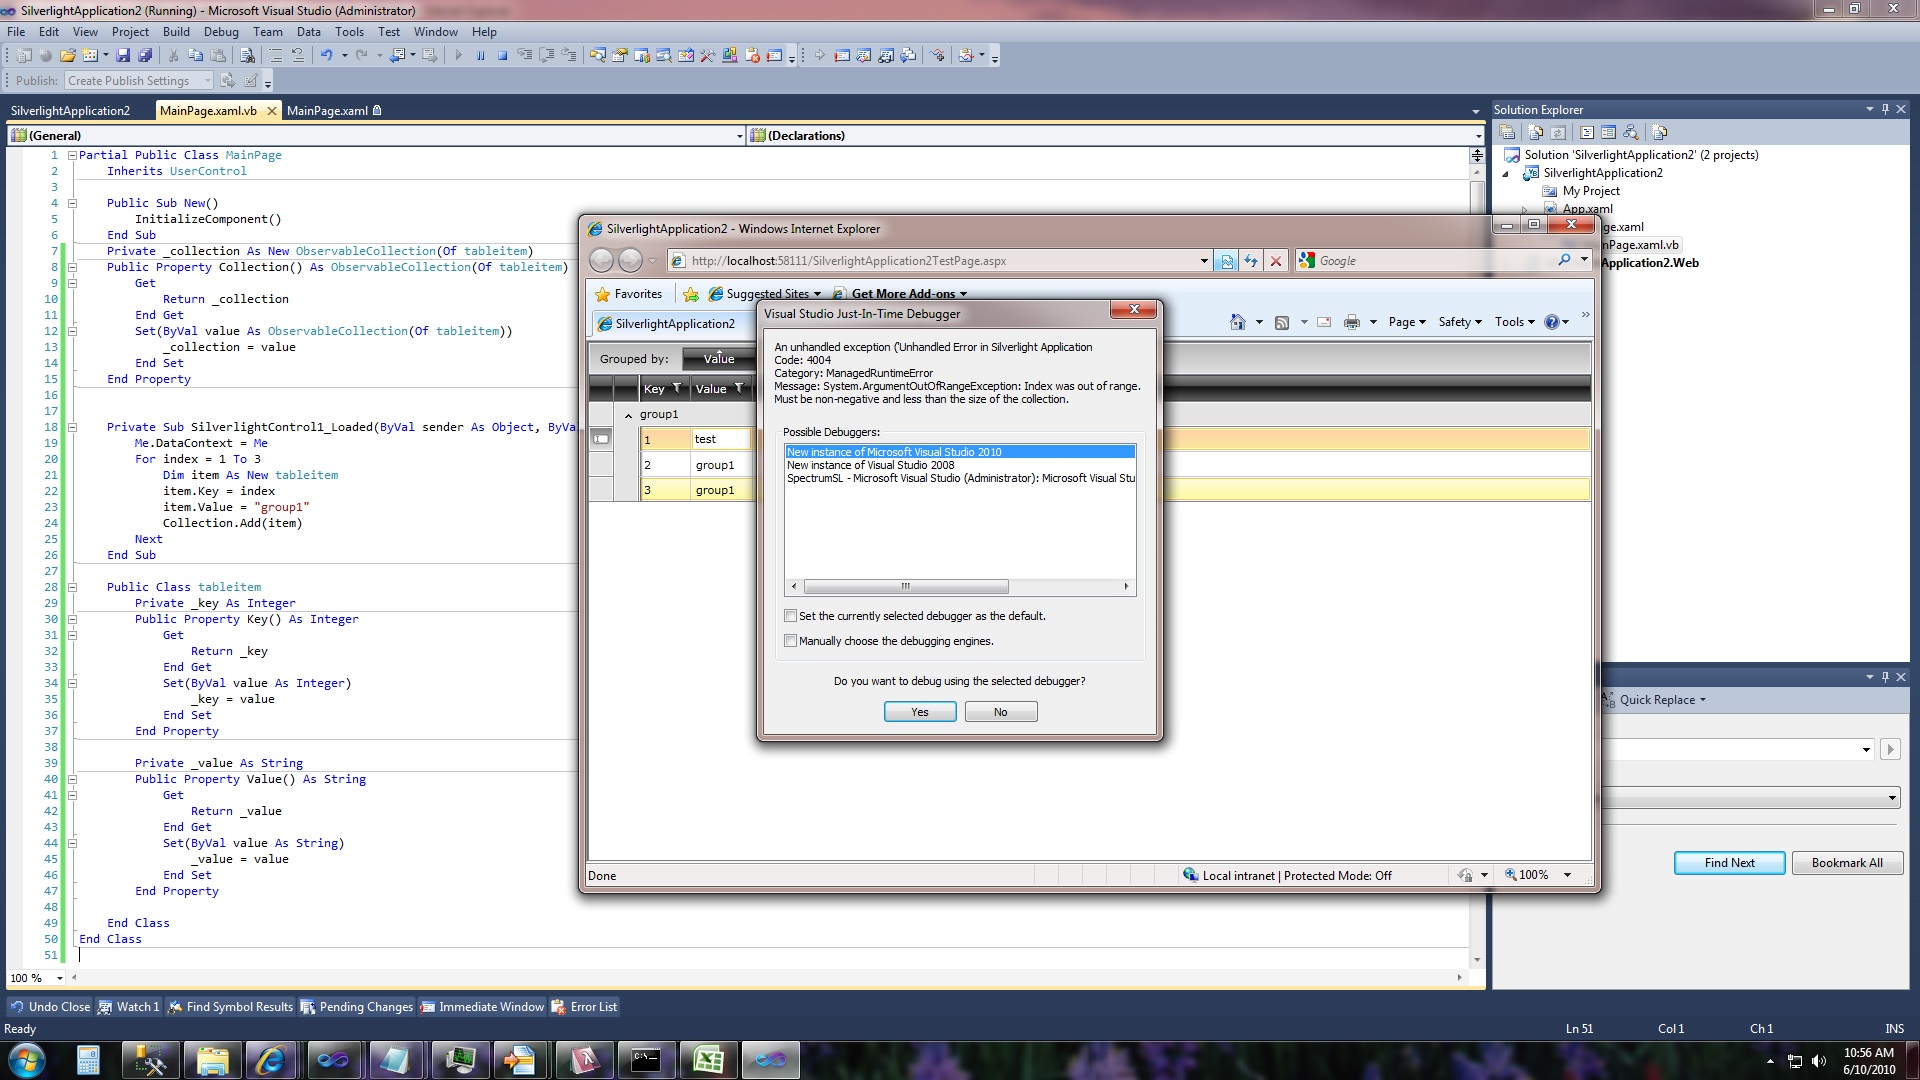1920x1080 pixels.
Task: Open Internet Explorer from the Windows taskbar
Action: click(x=270, y=1060)
